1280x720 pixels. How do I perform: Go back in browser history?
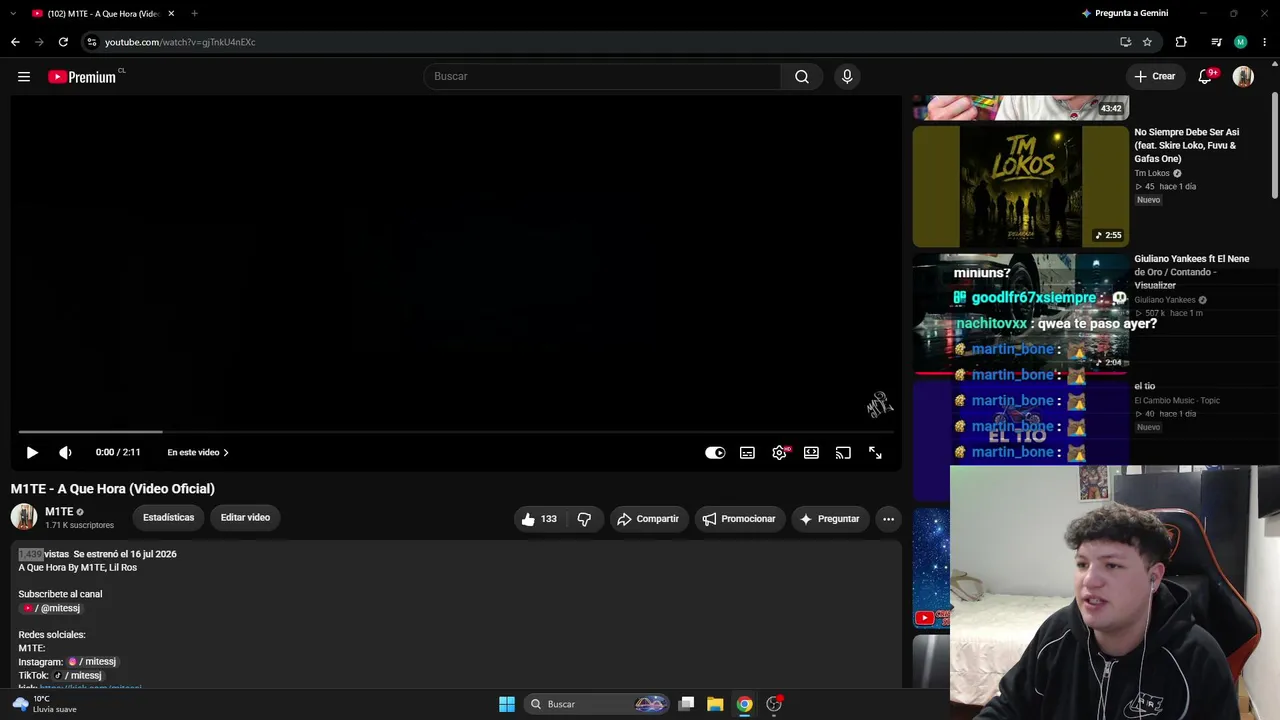click(x=15, y=42)
